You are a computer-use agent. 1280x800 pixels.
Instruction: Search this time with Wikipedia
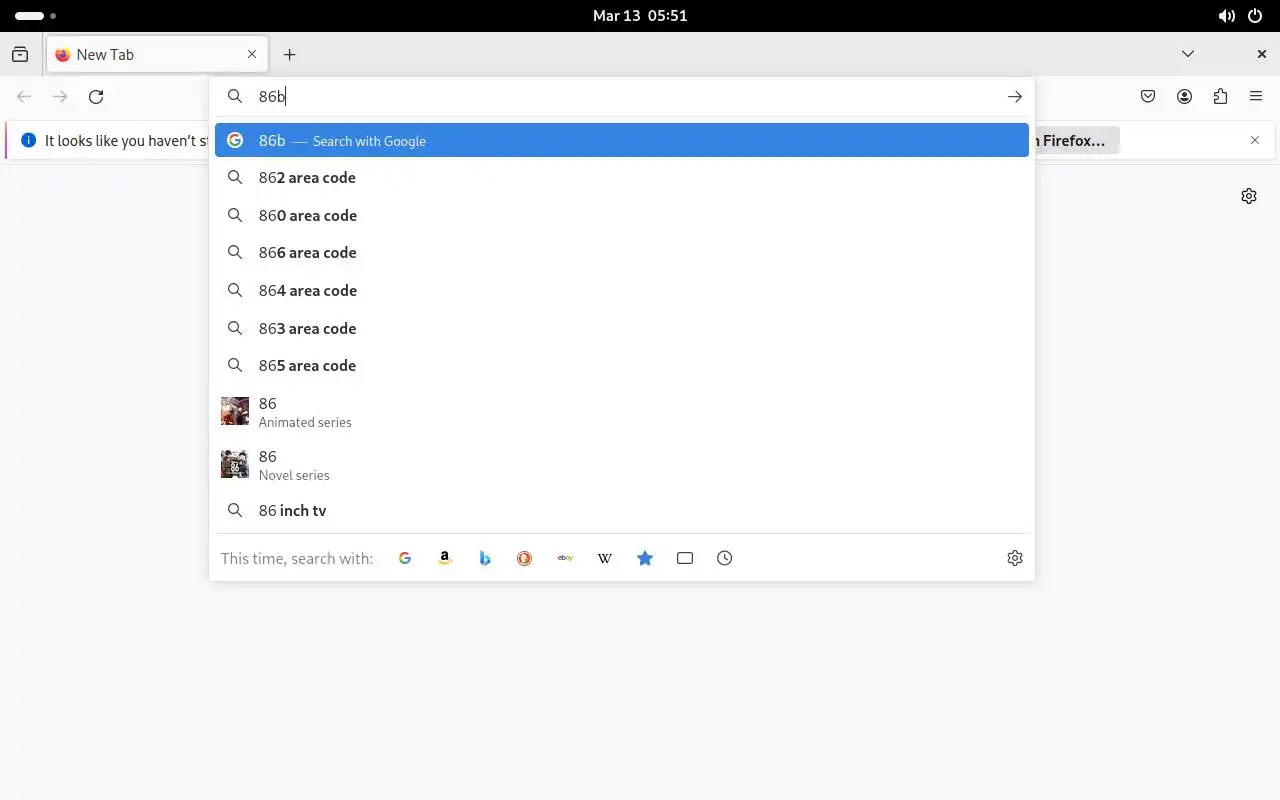[x=605, y=558]
